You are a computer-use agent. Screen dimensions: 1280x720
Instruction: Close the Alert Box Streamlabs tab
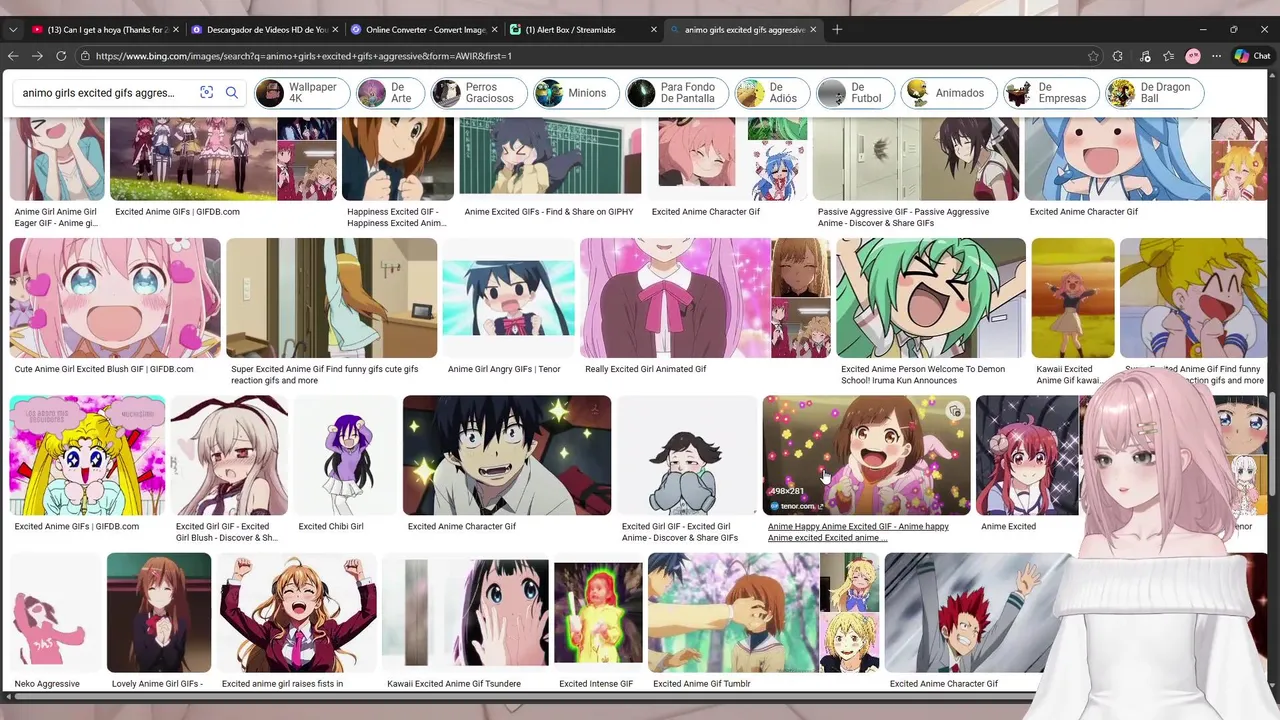pyautogui.click(x=654, y=30)
